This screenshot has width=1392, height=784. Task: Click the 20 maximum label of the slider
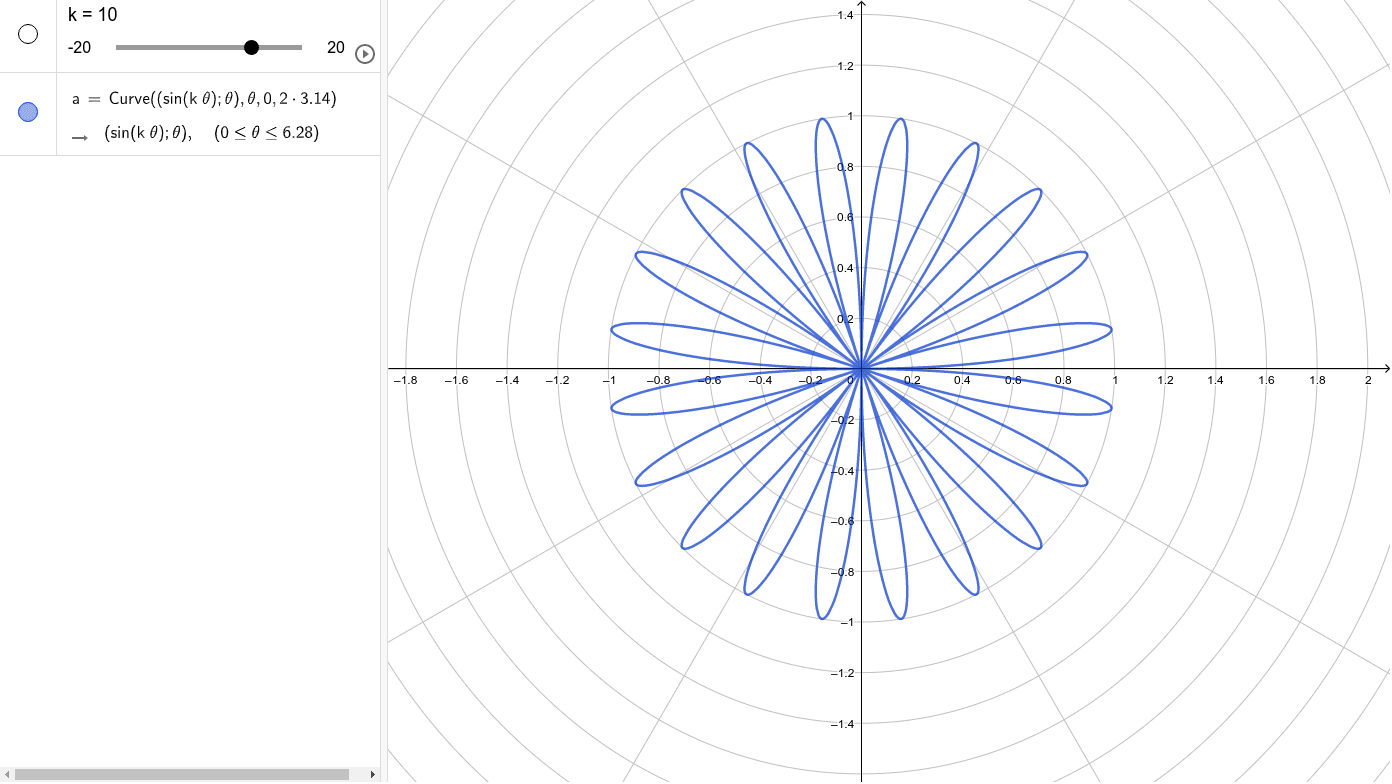pos(335,47)
